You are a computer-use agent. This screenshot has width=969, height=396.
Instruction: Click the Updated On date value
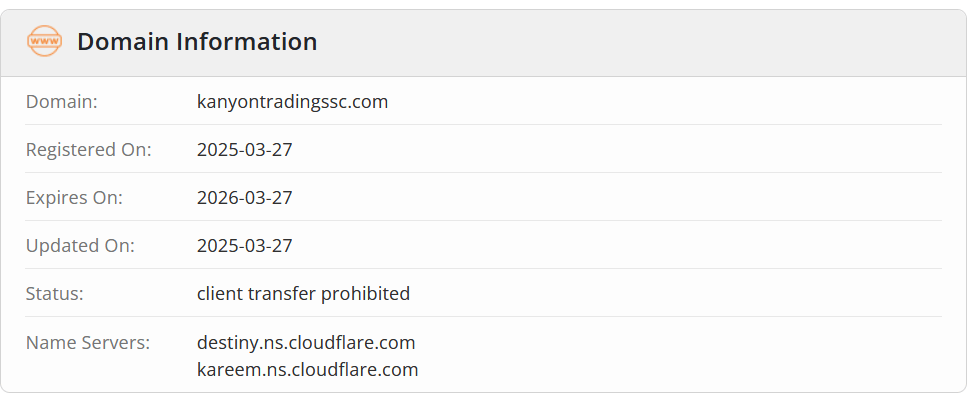[x=245, y=246]
